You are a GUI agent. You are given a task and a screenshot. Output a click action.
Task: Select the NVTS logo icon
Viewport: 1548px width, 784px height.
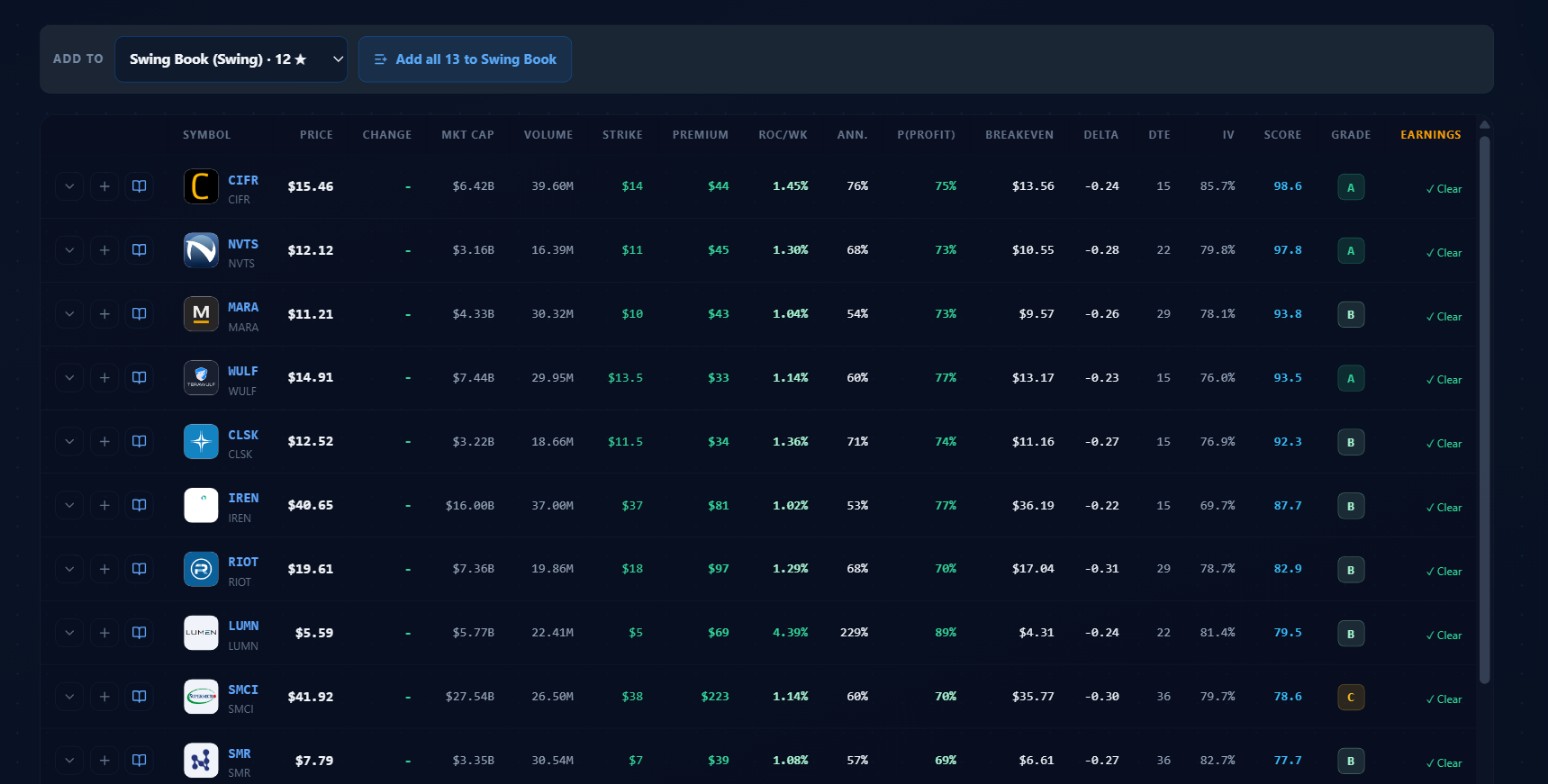coord(201,250)
